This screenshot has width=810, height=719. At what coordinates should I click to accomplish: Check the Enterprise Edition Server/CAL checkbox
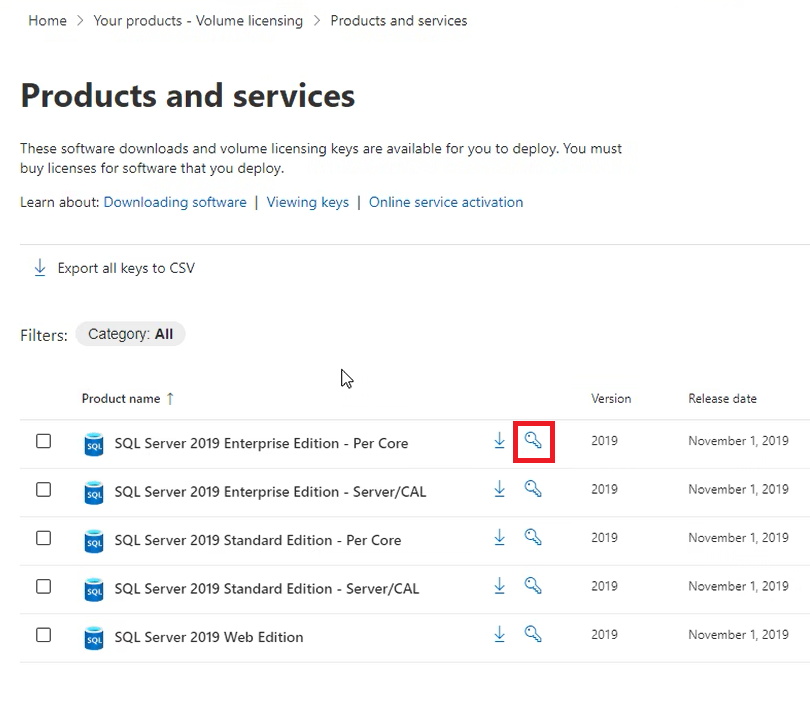click(43, 489)
